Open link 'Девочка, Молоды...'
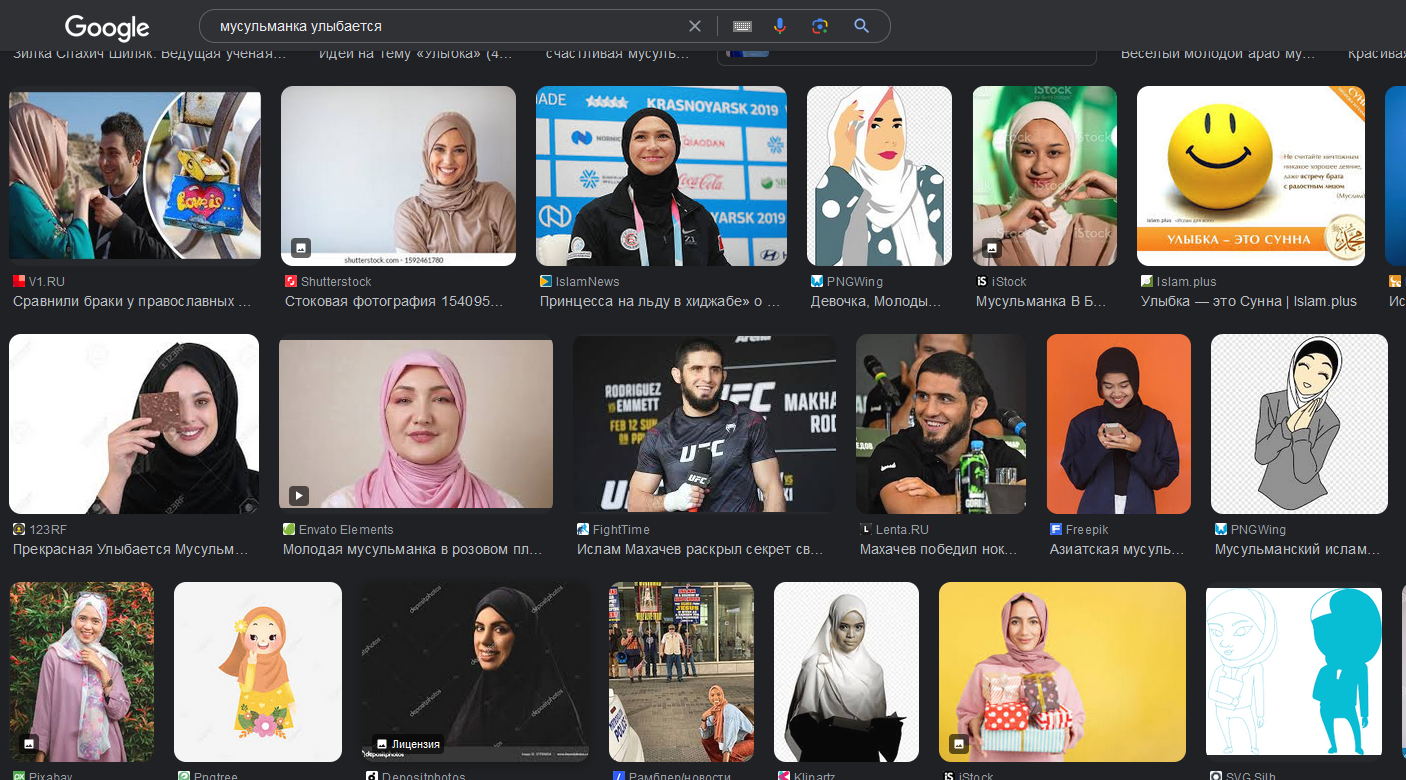Screen dimensions: 1406x780 [x=877, y=301]
